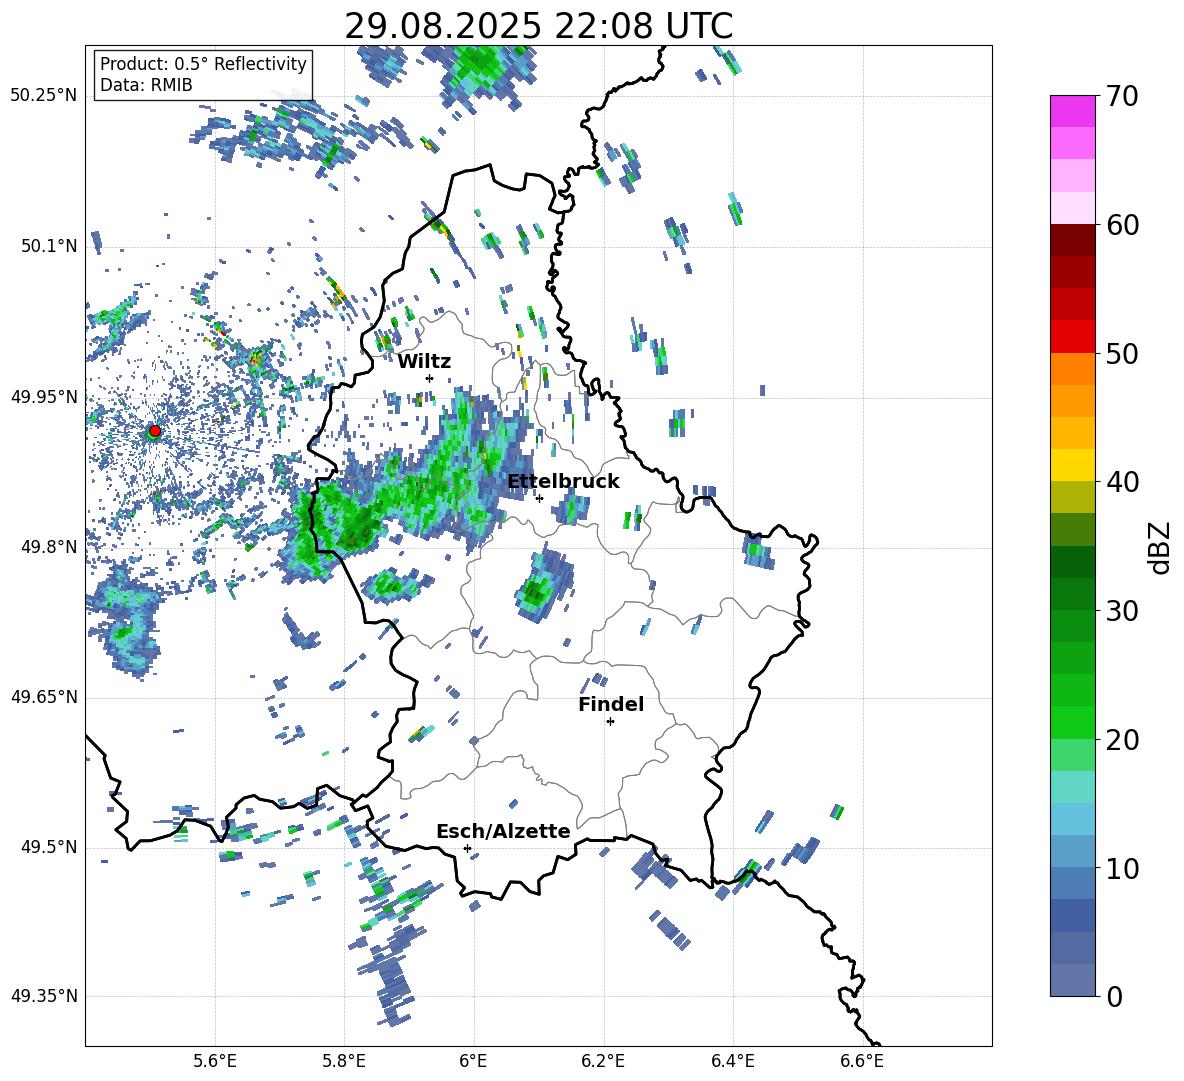Click the 'Data: RMIB' text
Screen dimensions: 1184x1081
pyautogui.click(x=146, y=85)
